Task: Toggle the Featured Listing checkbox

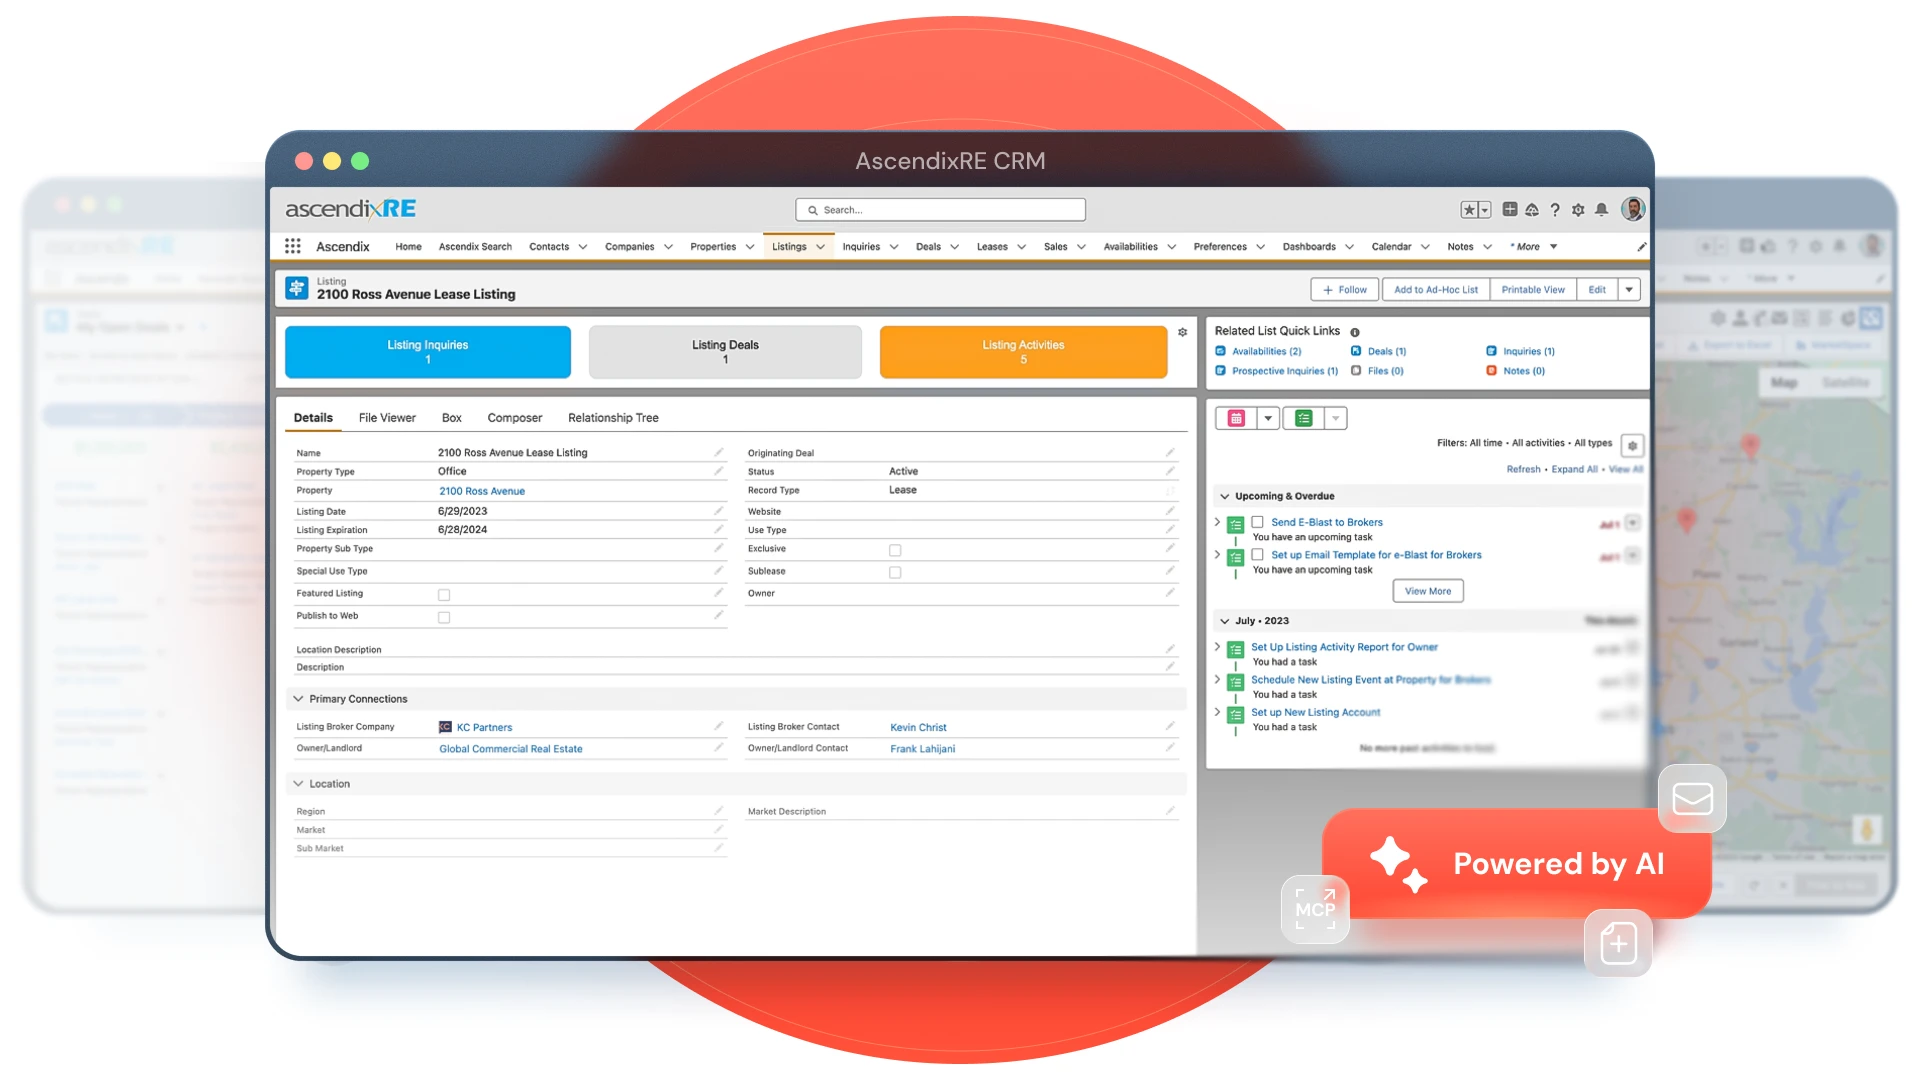Action: click(x=444, y=595)
